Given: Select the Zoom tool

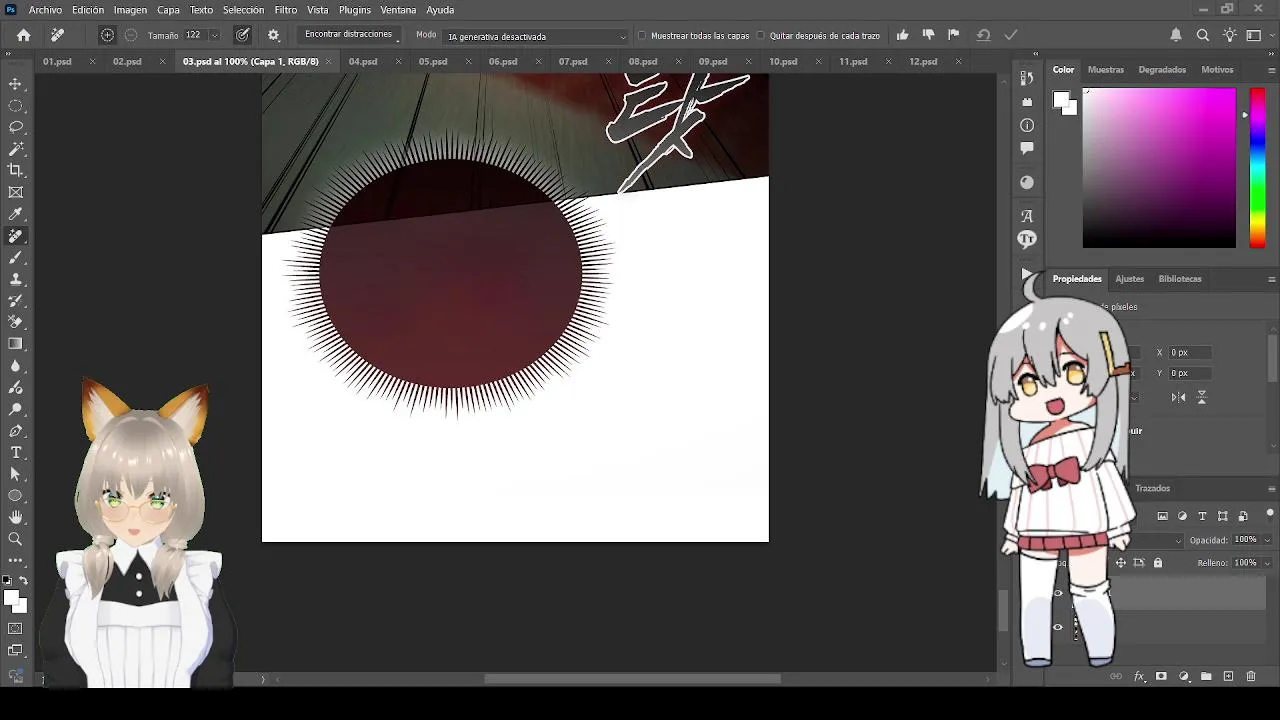Looking at the screenshot, I should tap(15, 539).
